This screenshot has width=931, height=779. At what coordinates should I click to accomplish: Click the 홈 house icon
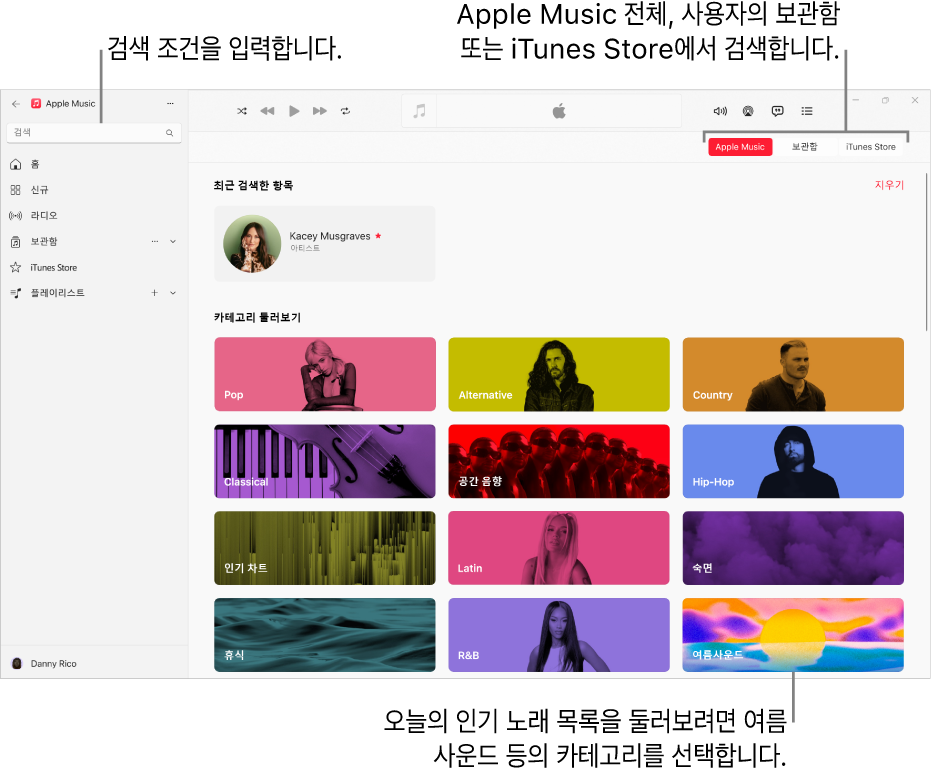click(16, 164)
